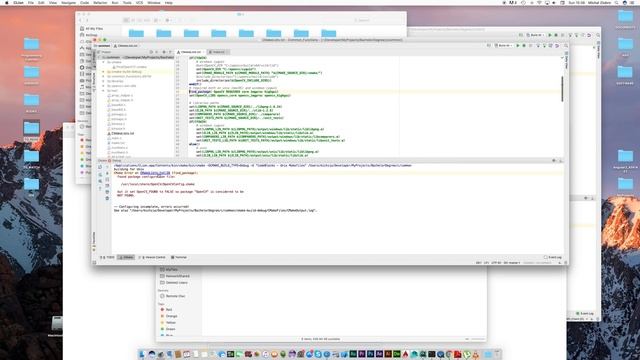Click Wi-Fi status icon in the menu bar
The image size is (640, 360).
point(539,2)
